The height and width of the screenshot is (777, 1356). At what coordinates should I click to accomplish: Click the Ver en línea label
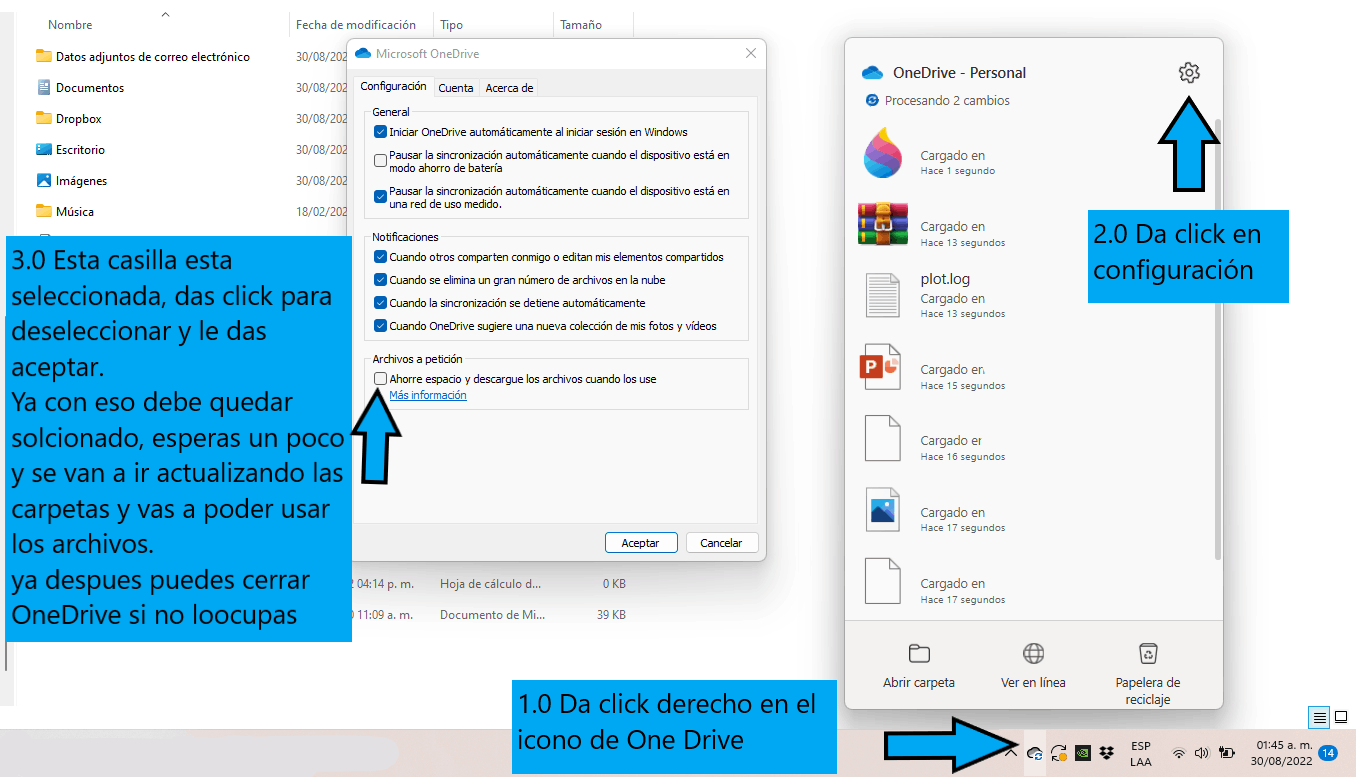click(x=1033, y=683)
